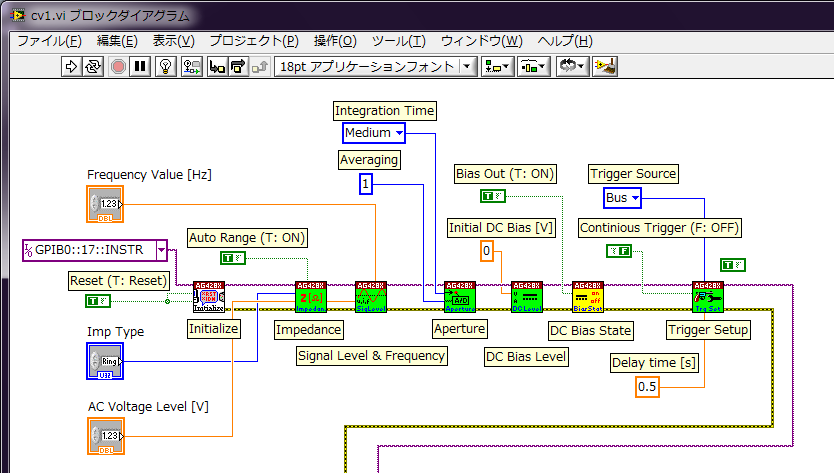Screen dimensions: 834x473
Task: Click the Impedance label
Action: point(308,330)
